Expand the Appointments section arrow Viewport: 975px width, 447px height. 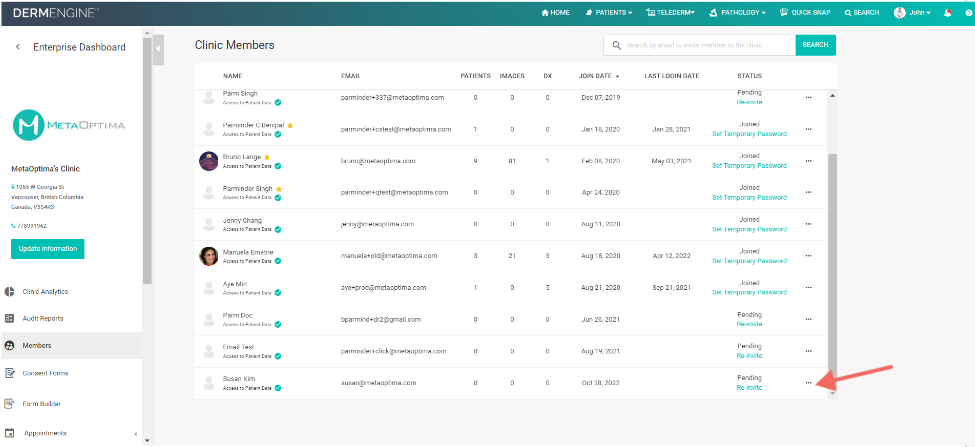coord(136,434)
